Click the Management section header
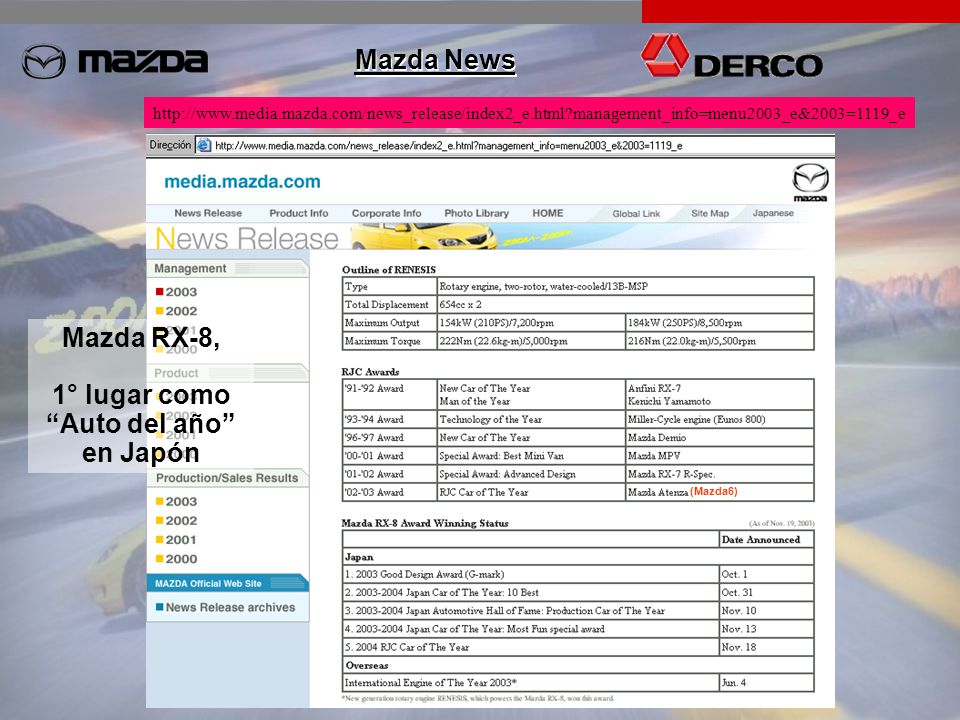 [x=227, y=268]
